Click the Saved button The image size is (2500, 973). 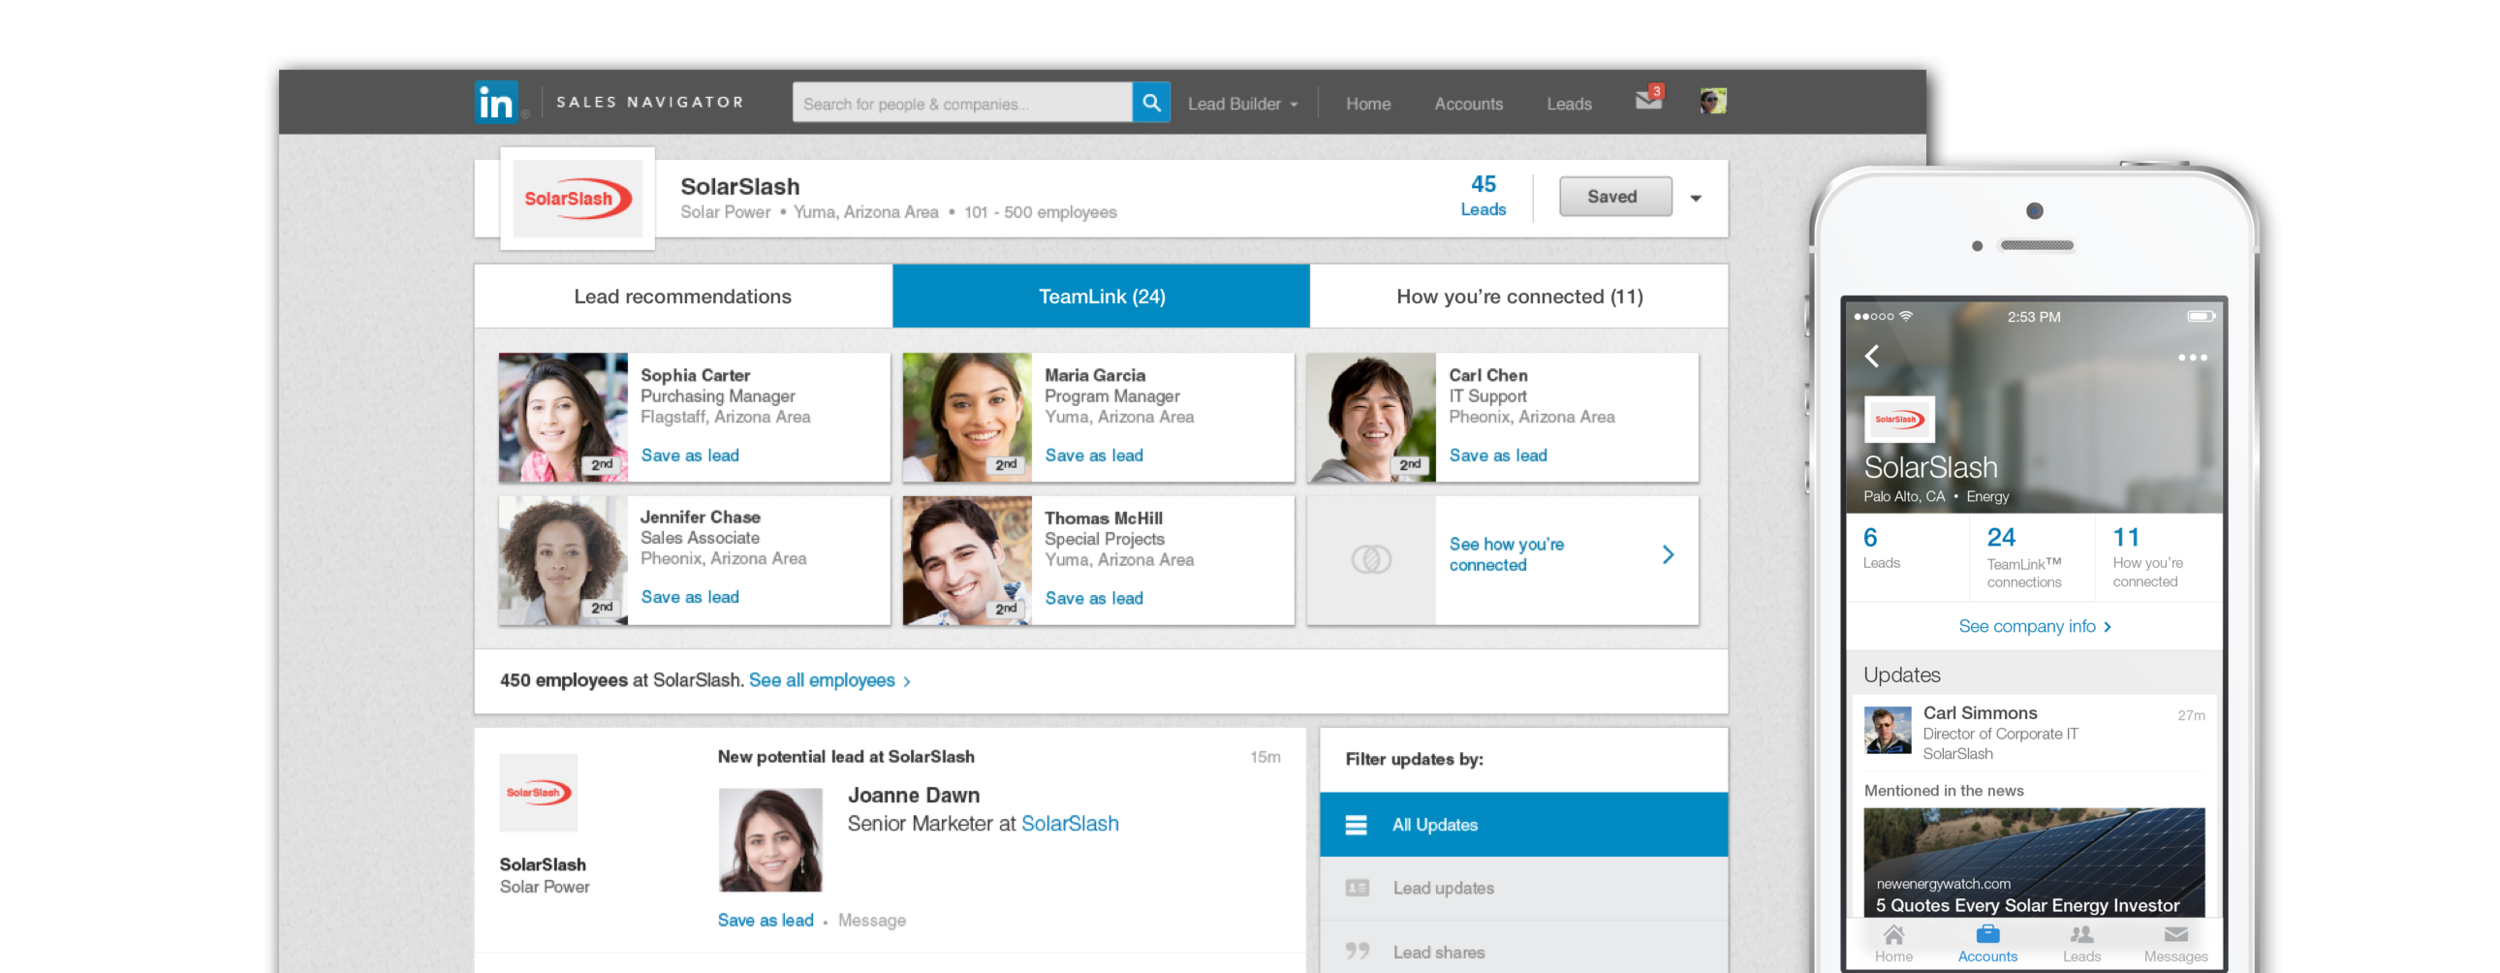1614,197
